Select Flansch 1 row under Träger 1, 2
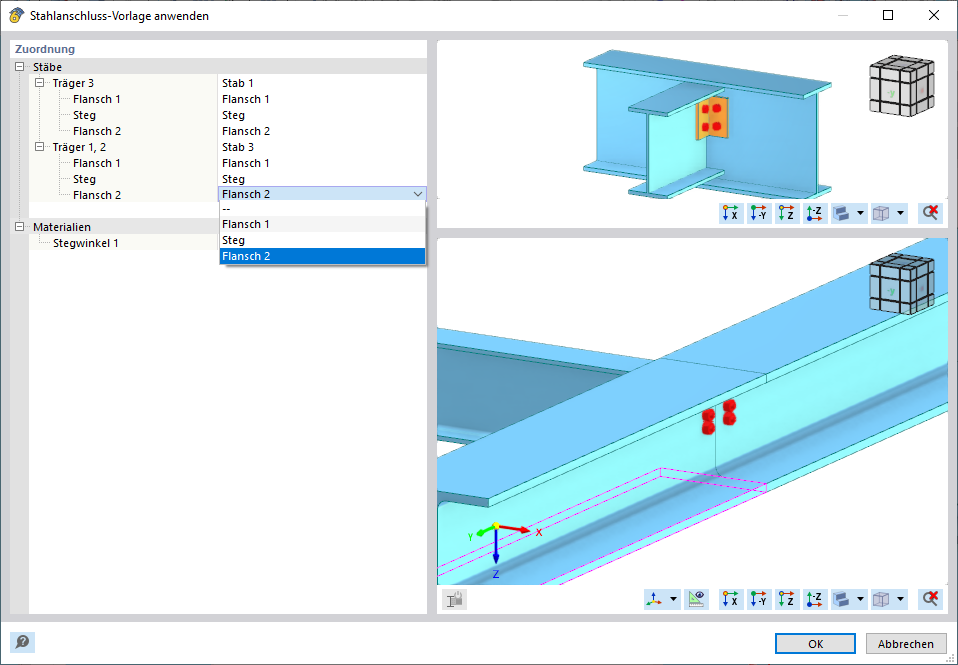This screenshot has width=958, height=665. coord(97,163)
